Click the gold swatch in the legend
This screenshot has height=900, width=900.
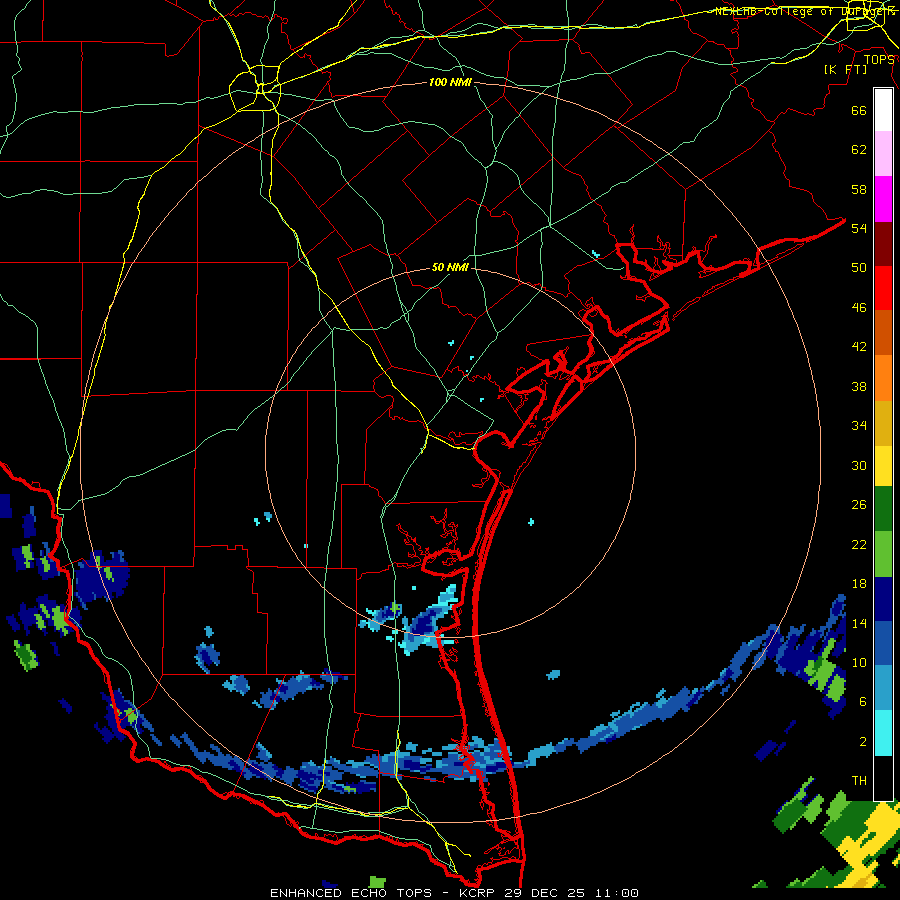tap(883, 423)
